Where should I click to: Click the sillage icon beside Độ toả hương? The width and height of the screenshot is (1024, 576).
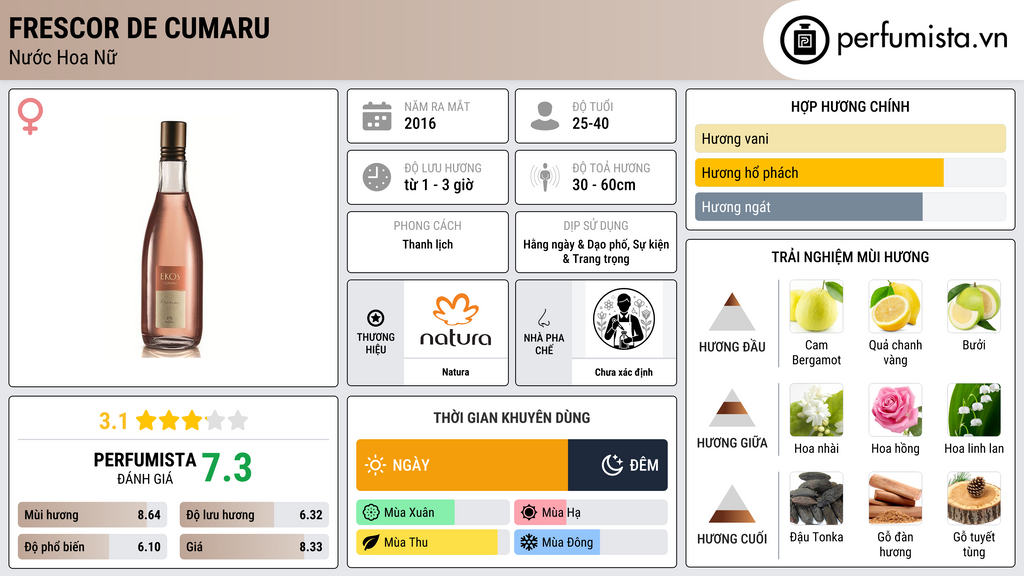pos(545,177)
